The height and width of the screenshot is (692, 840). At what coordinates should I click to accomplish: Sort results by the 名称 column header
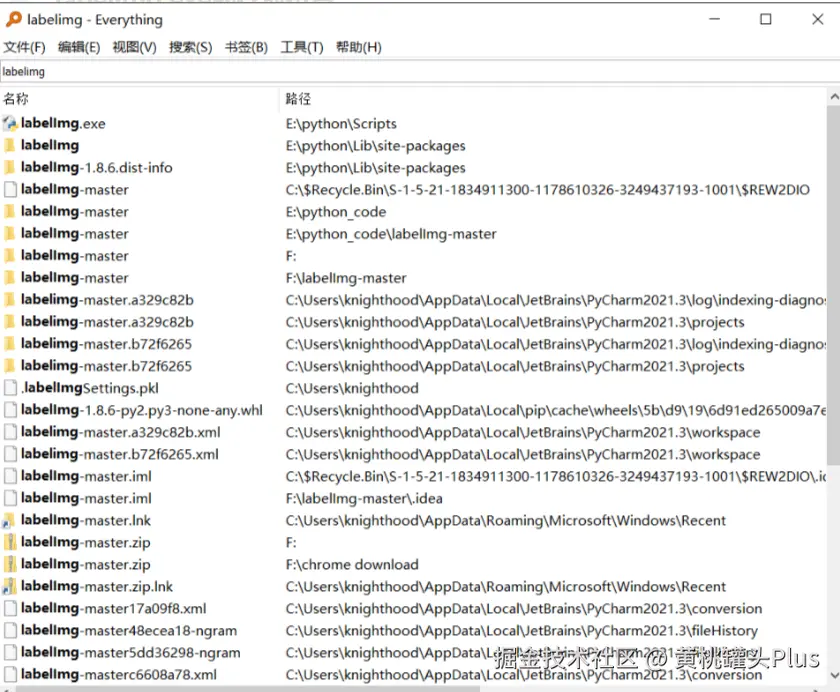tap(139, 99)
